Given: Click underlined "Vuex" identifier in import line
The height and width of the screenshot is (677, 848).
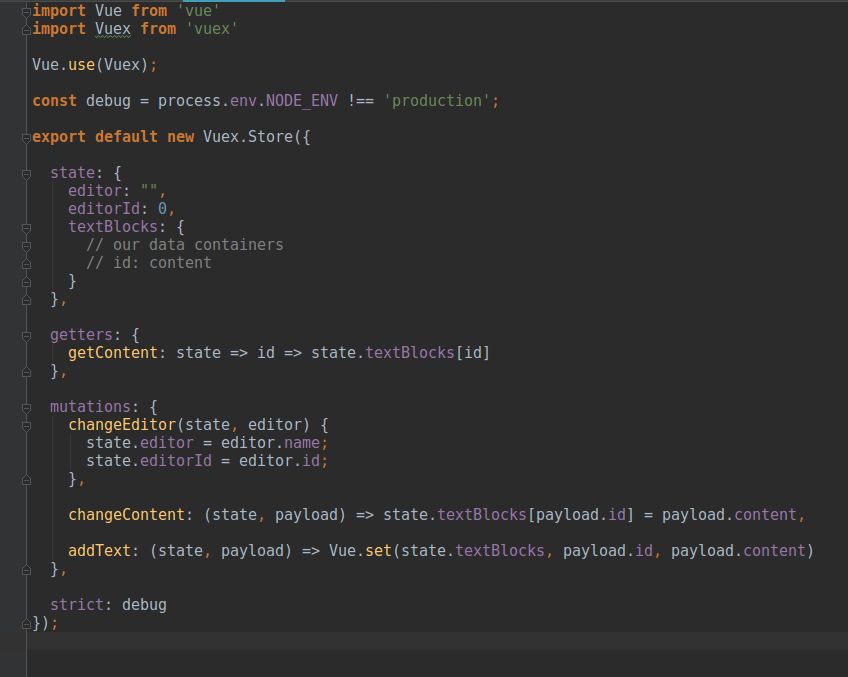Looking at the screenshot, I should [113, 29].
